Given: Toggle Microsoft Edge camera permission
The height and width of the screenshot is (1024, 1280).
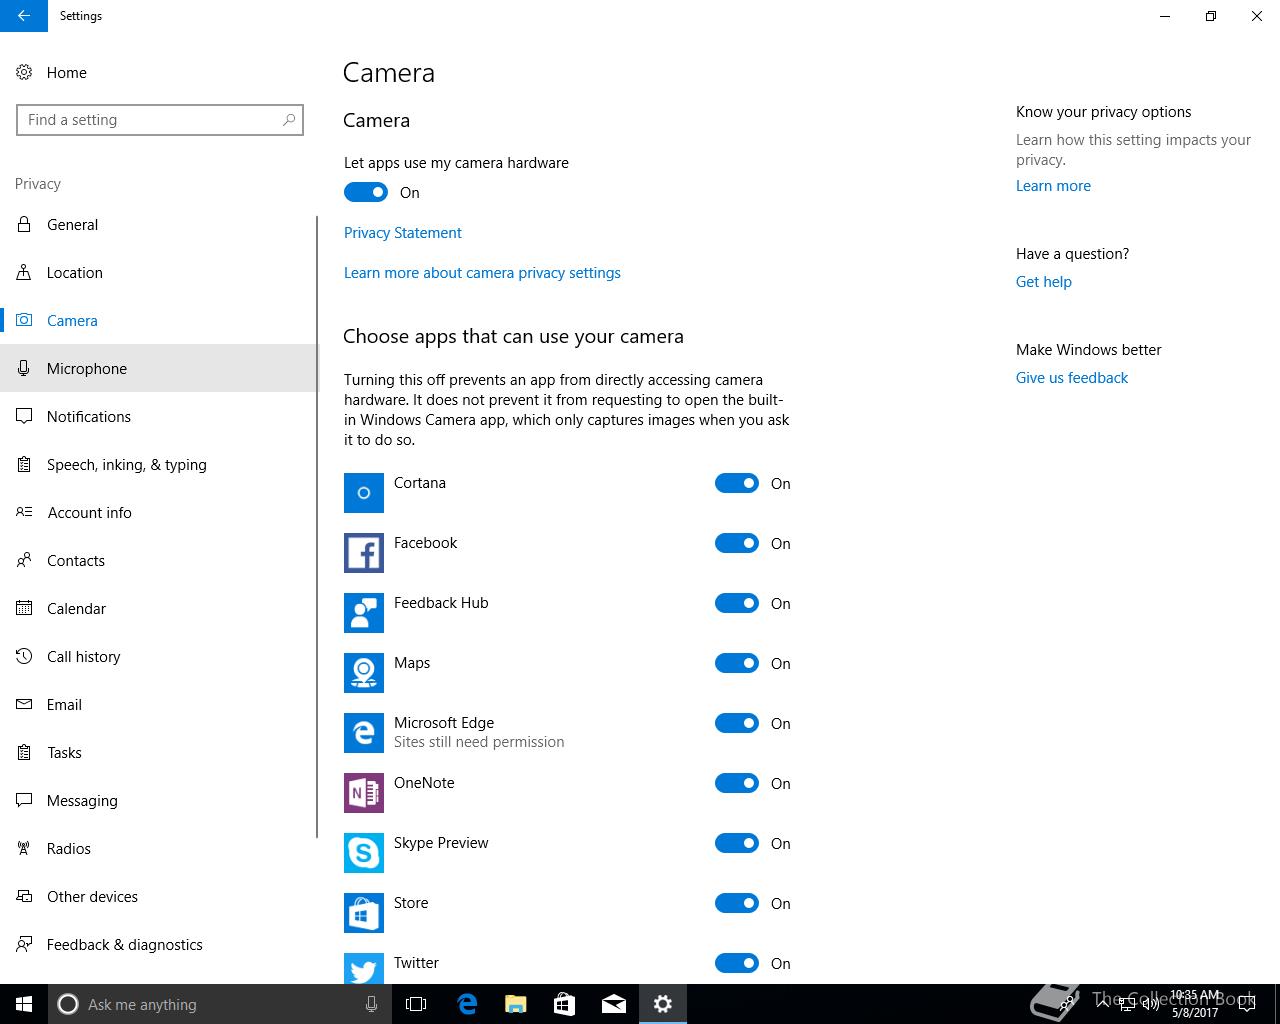Looking at the screenshot, I should (737, 723).
